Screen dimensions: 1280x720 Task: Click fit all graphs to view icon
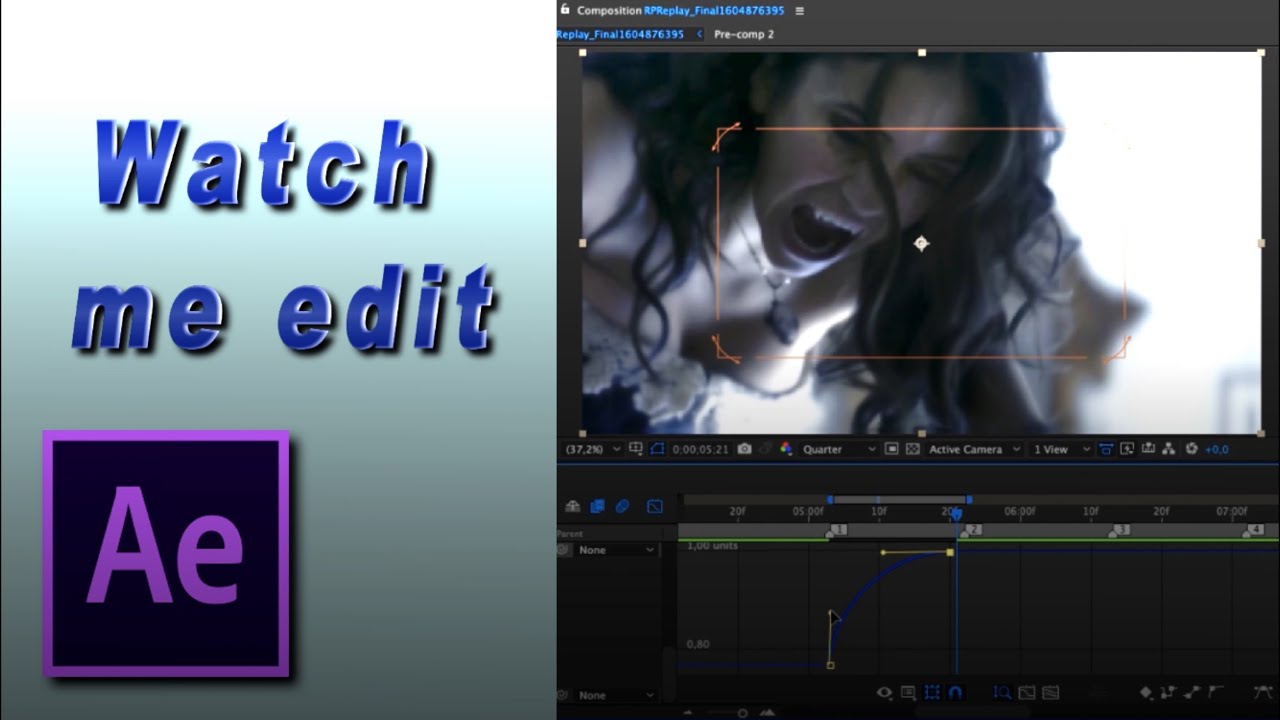pos(1050,692)
